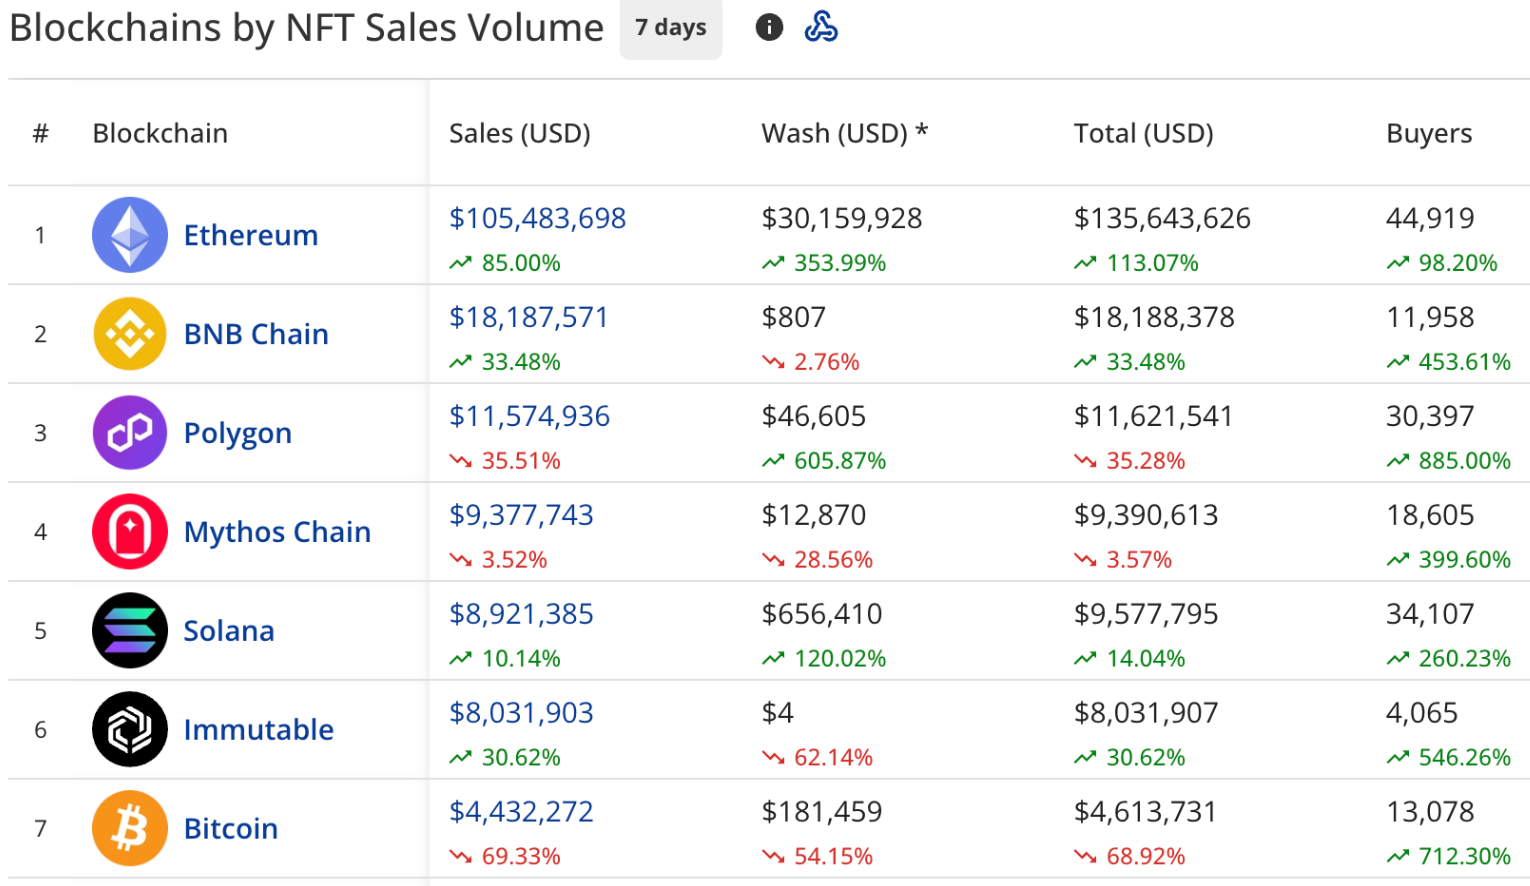Image resolution: width=1530 pixels, height=886 pixels.
Task: Click the Buyers column header
Action: coord(1429,134)
